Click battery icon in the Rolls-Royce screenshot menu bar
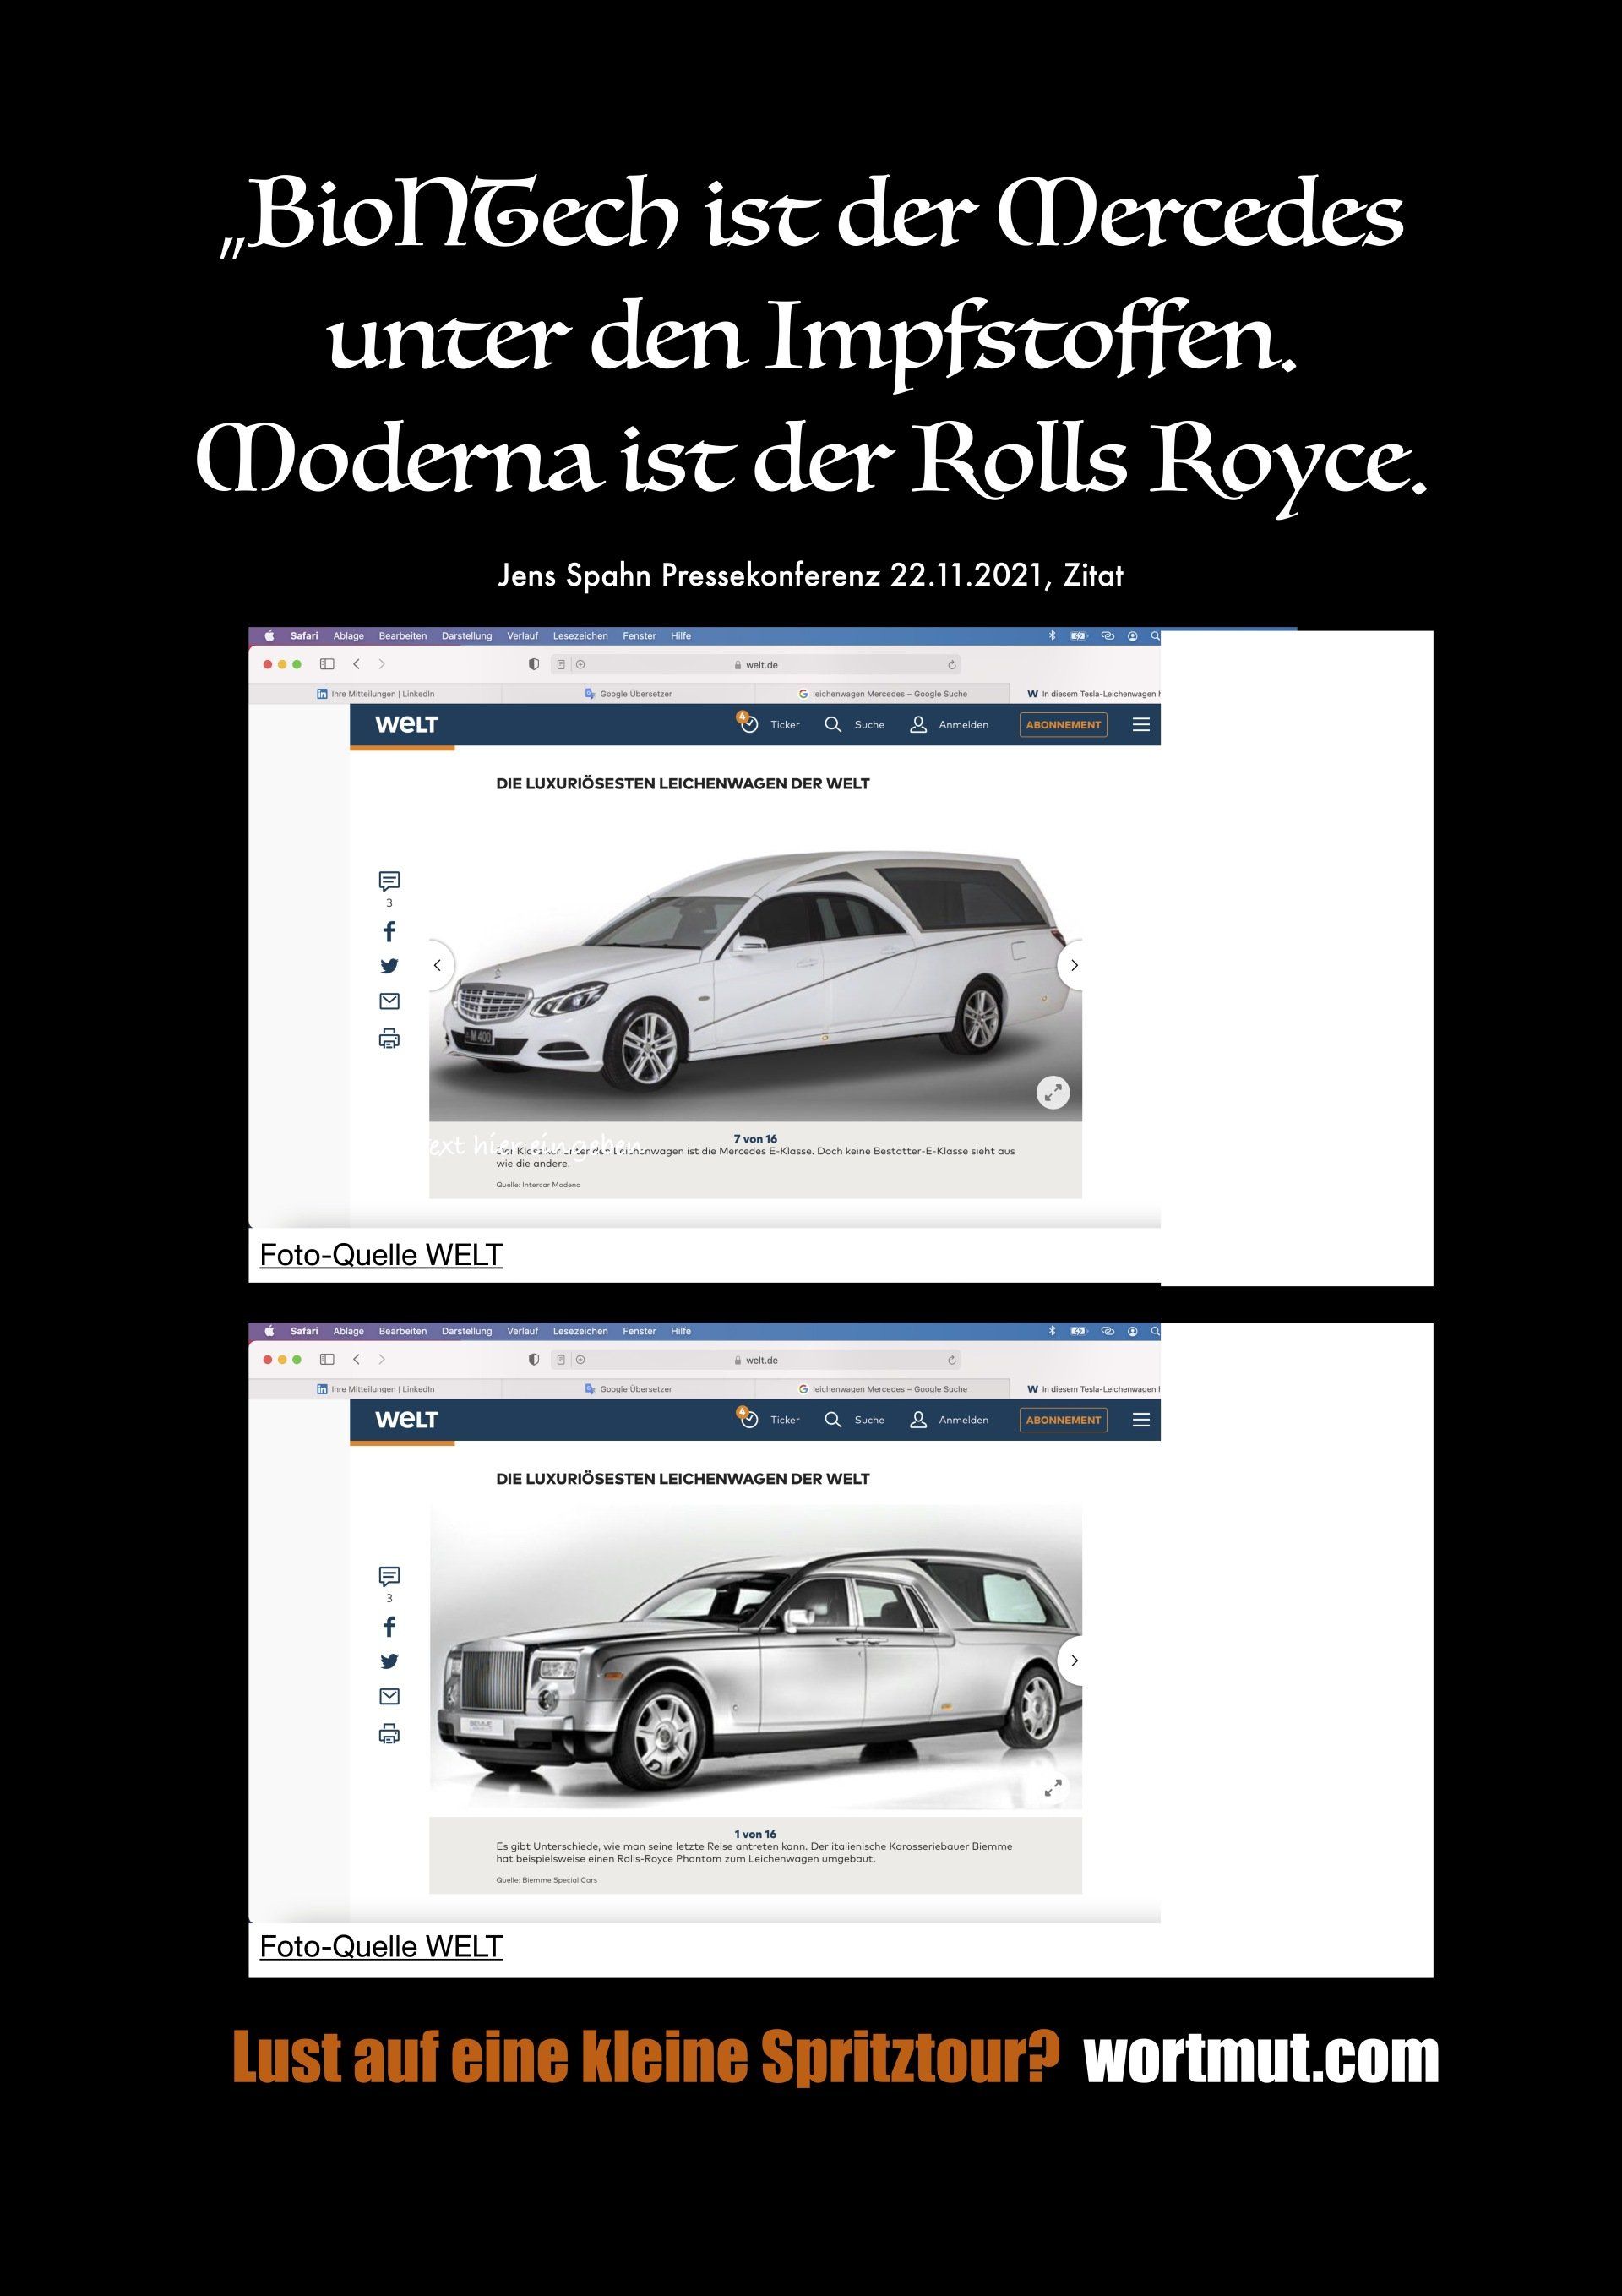Viewport: 1622px width, 2296px height. [1079, 1331]
